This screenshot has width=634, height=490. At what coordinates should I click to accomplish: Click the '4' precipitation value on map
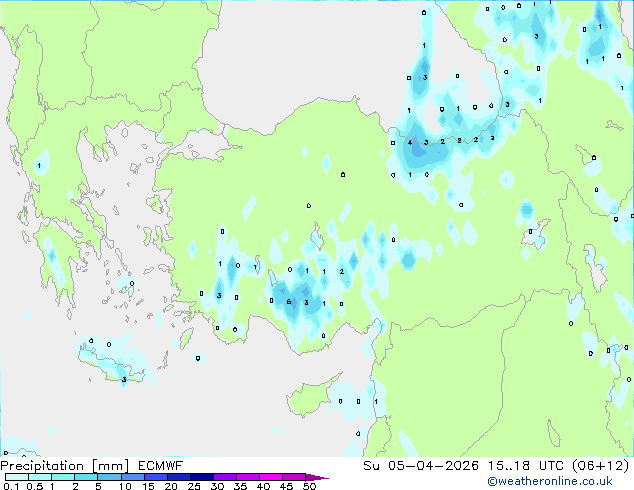410,142
